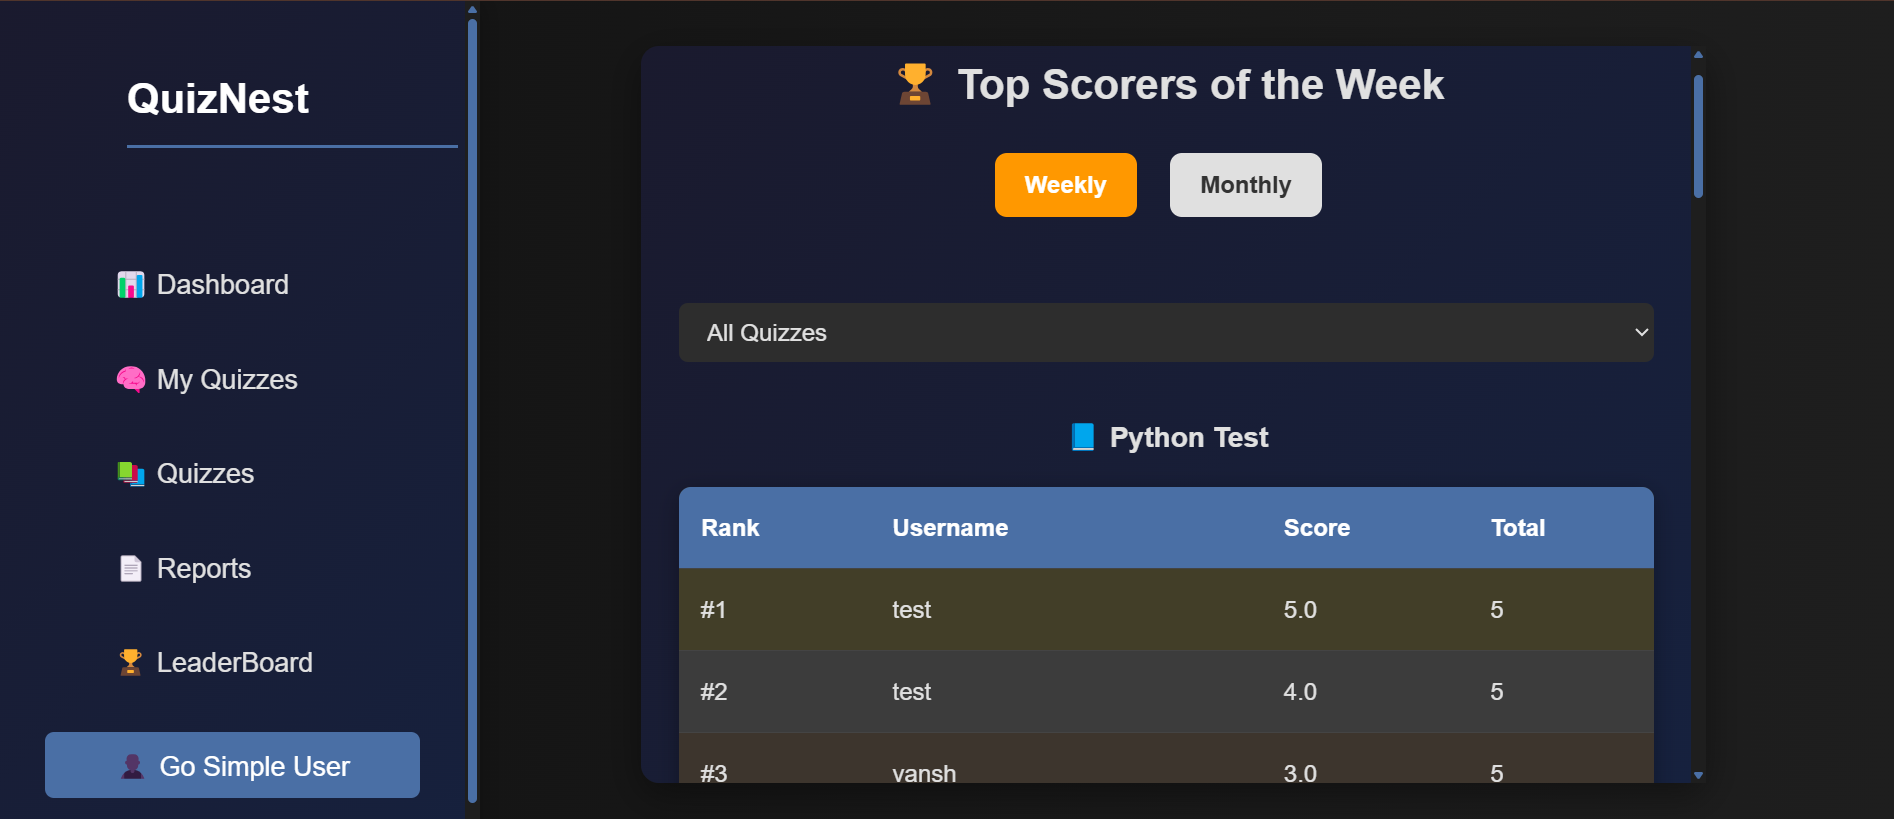Click the Score column header
This screenshot has height=819, width=1894.
[x=1316, y=528]
